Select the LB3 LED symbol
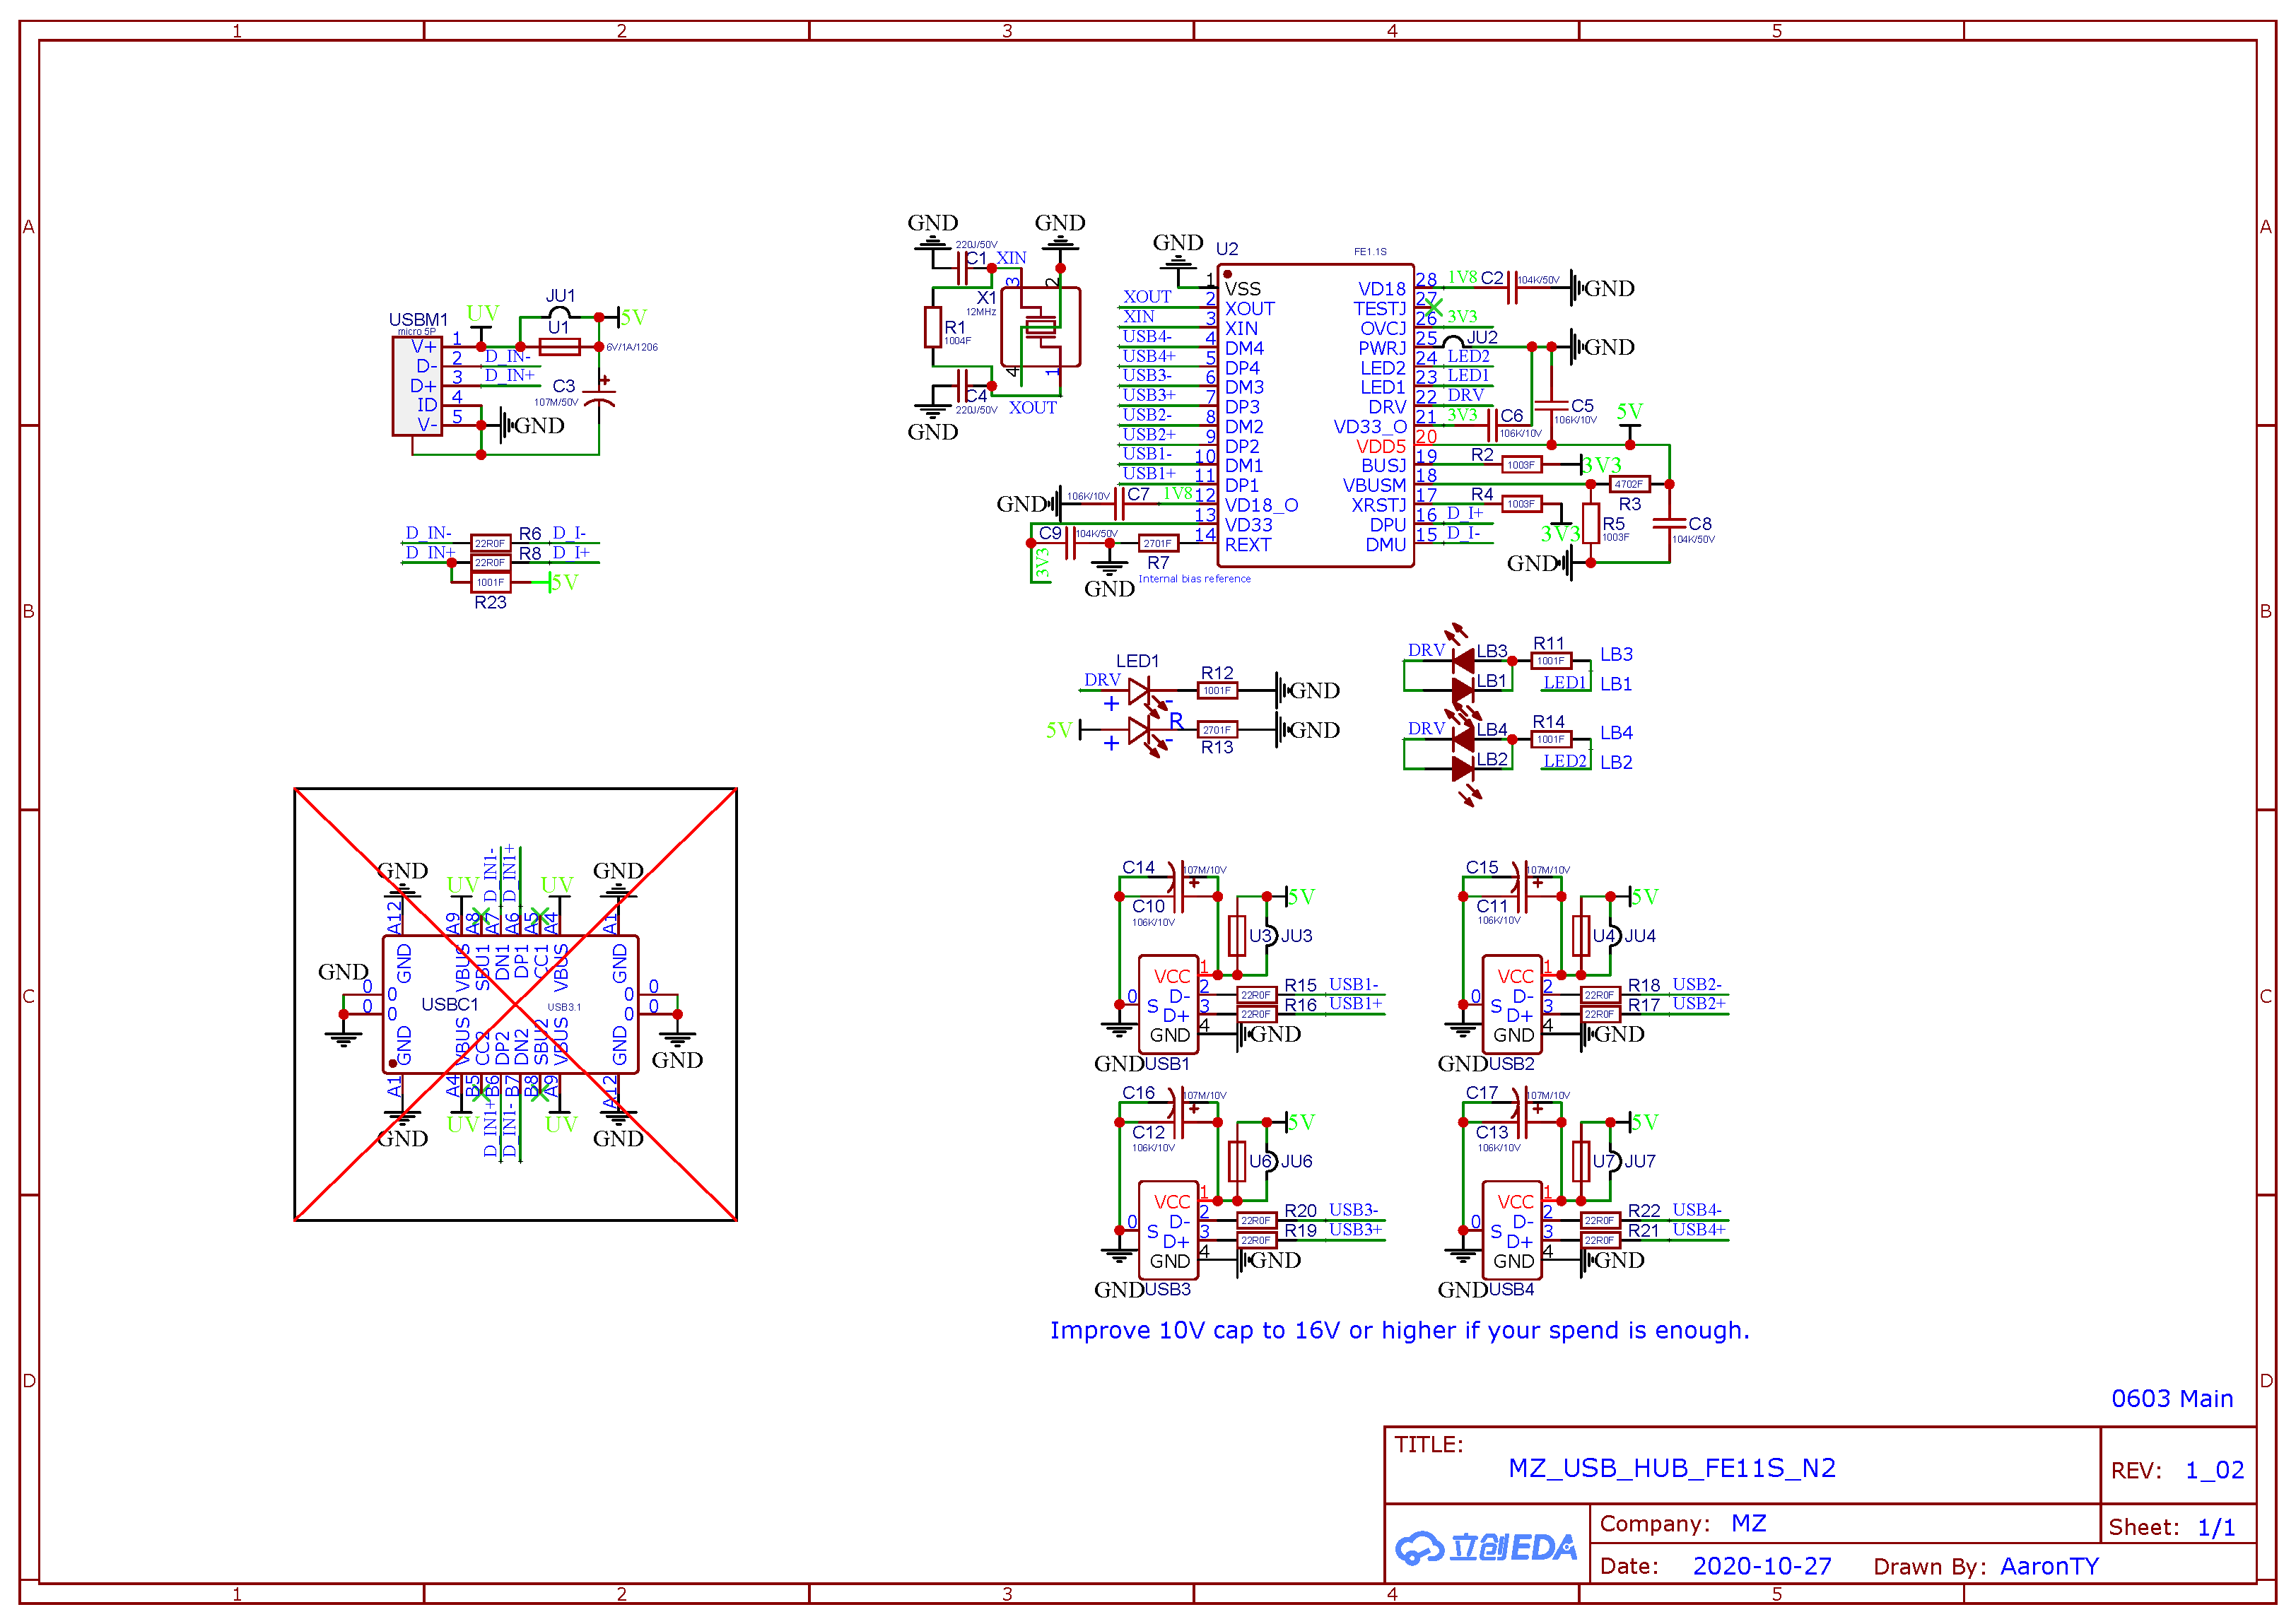 [x=1463, y=660]
